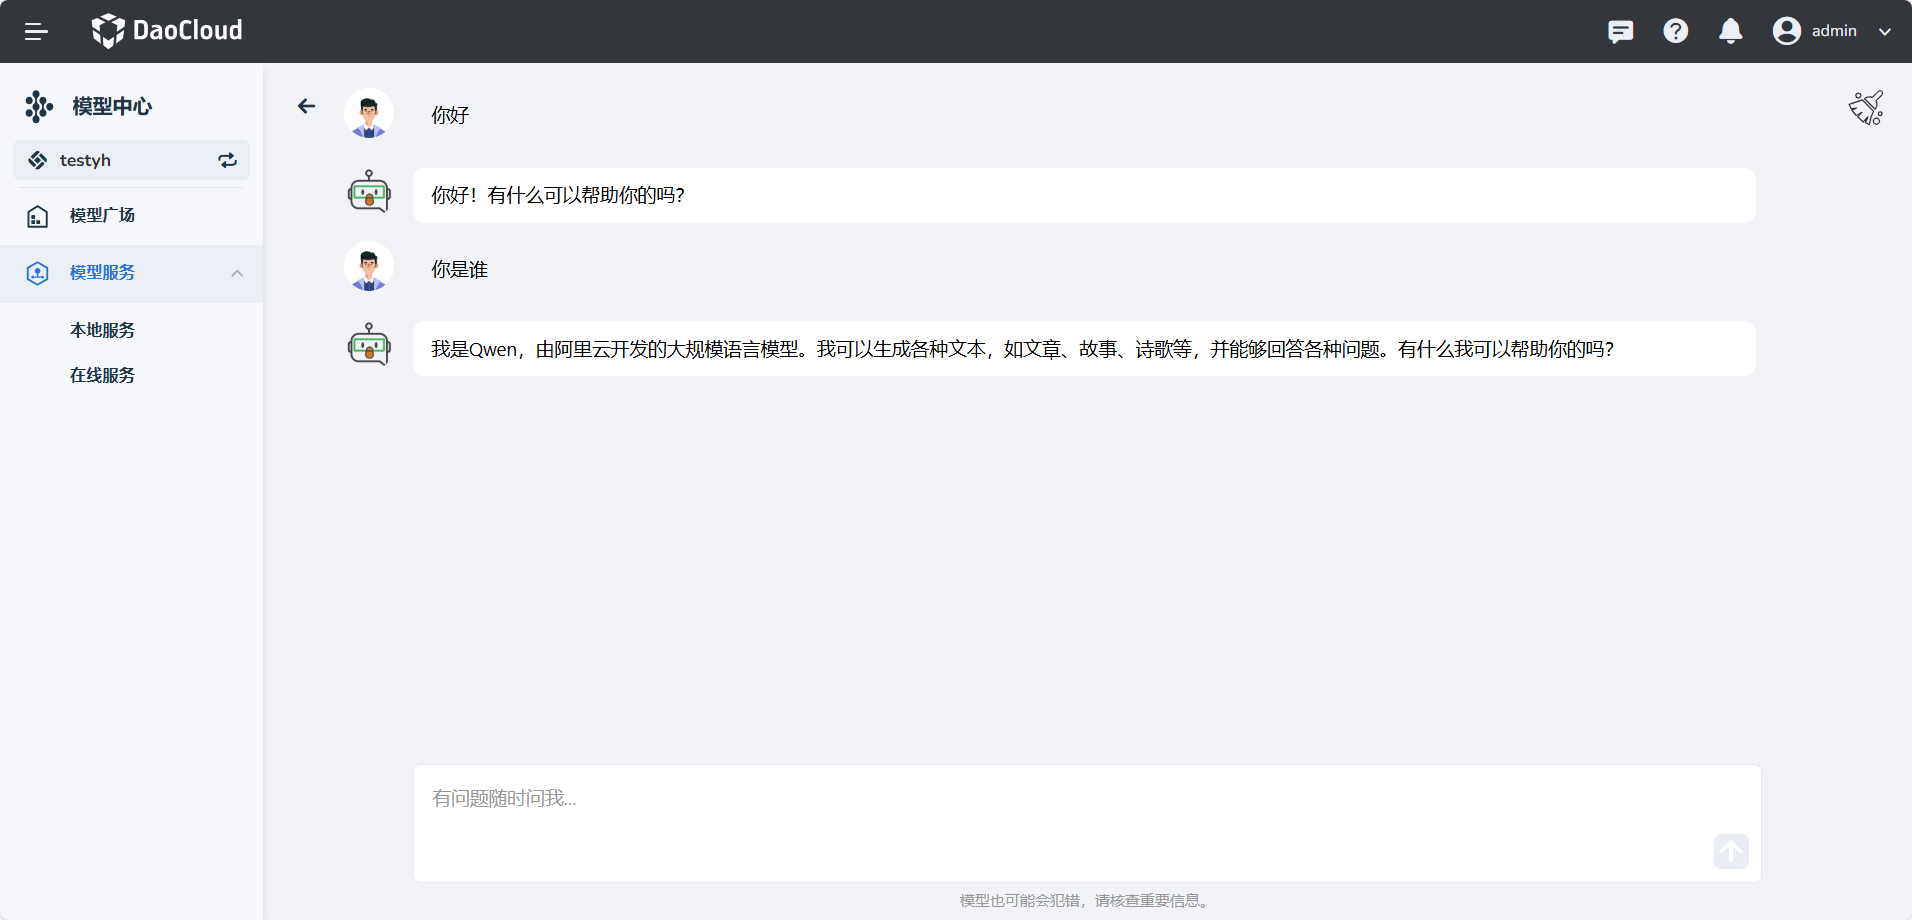Clear the conversation with the broom icon
The image size is (1912, 920).
(1866, 107)
